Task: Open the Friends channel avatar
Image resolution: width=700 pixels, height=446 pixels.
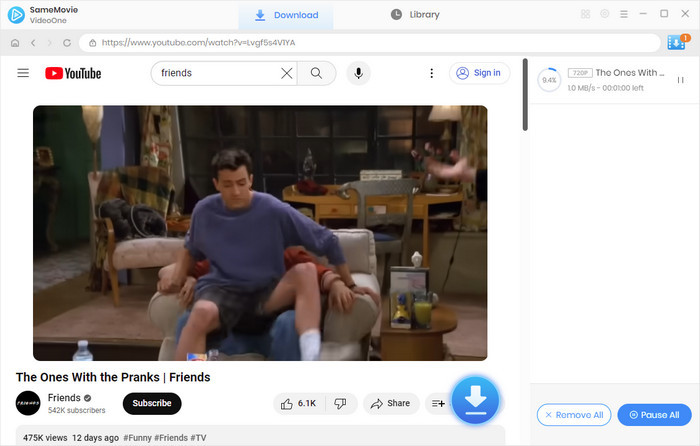Action: (x=28, y=403)
